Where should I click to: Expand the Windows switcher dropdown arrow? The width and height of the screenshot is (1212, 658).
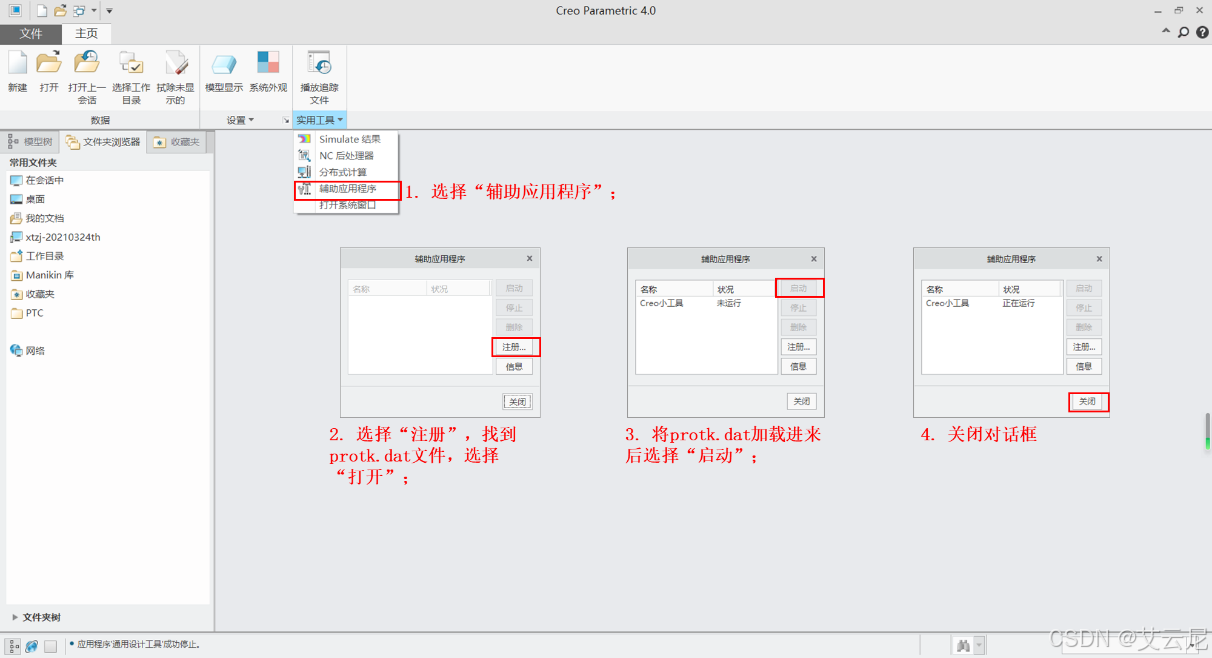coord(93,10)
